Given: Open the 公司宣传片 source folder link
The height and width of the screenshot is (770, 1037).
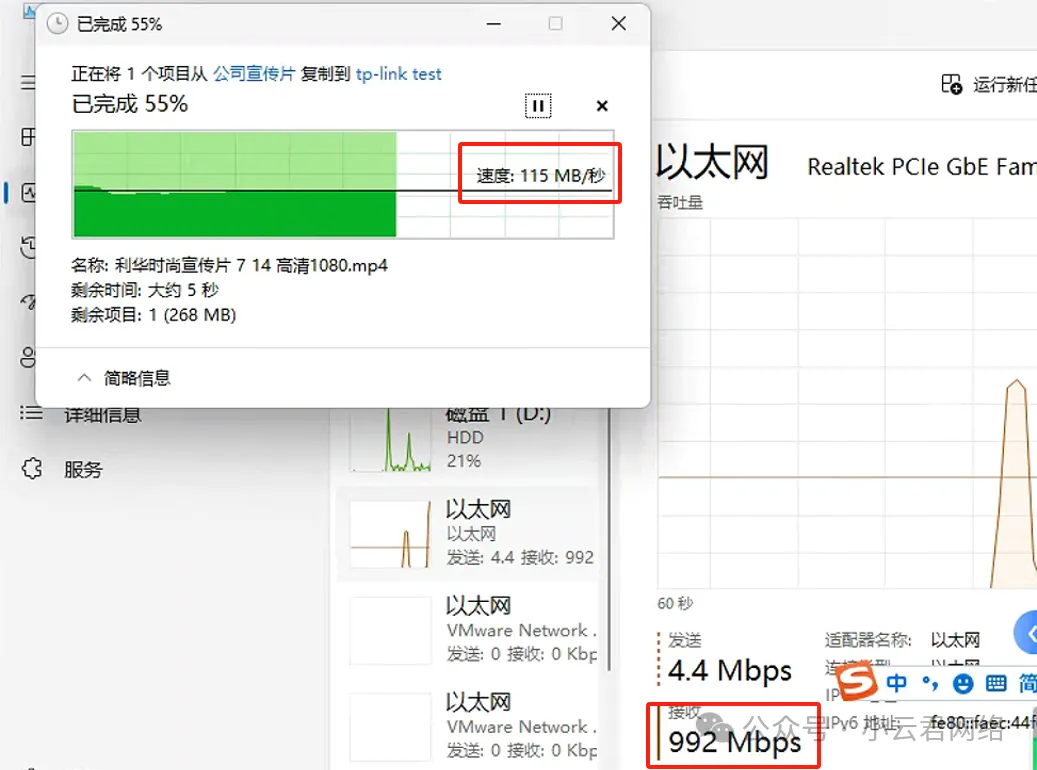Looking at the screenshot, I should point(254,74).
